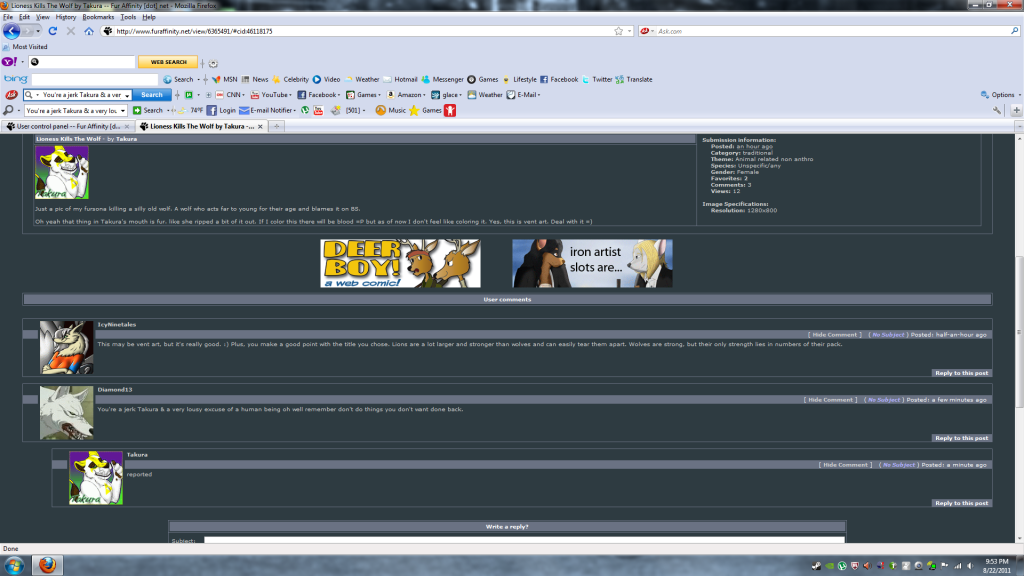Open the Bookmarks menu

click(98, 17)
